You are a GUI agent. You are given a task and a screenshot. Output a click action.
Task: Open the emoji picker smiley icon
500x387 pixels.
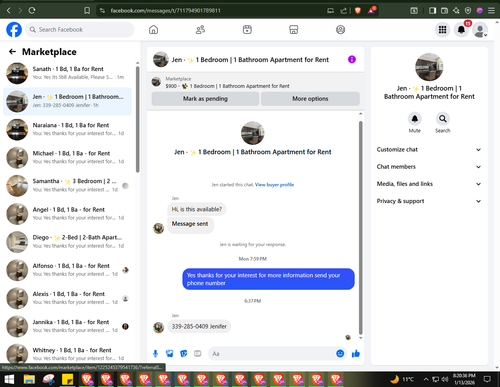click(340, 353)
